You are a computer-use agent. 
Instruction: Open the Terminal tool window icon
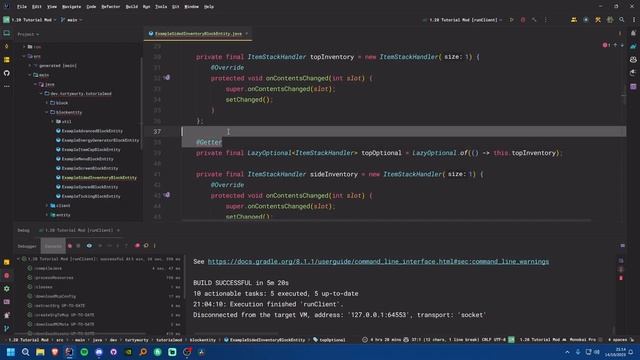[x=7, y=302]
